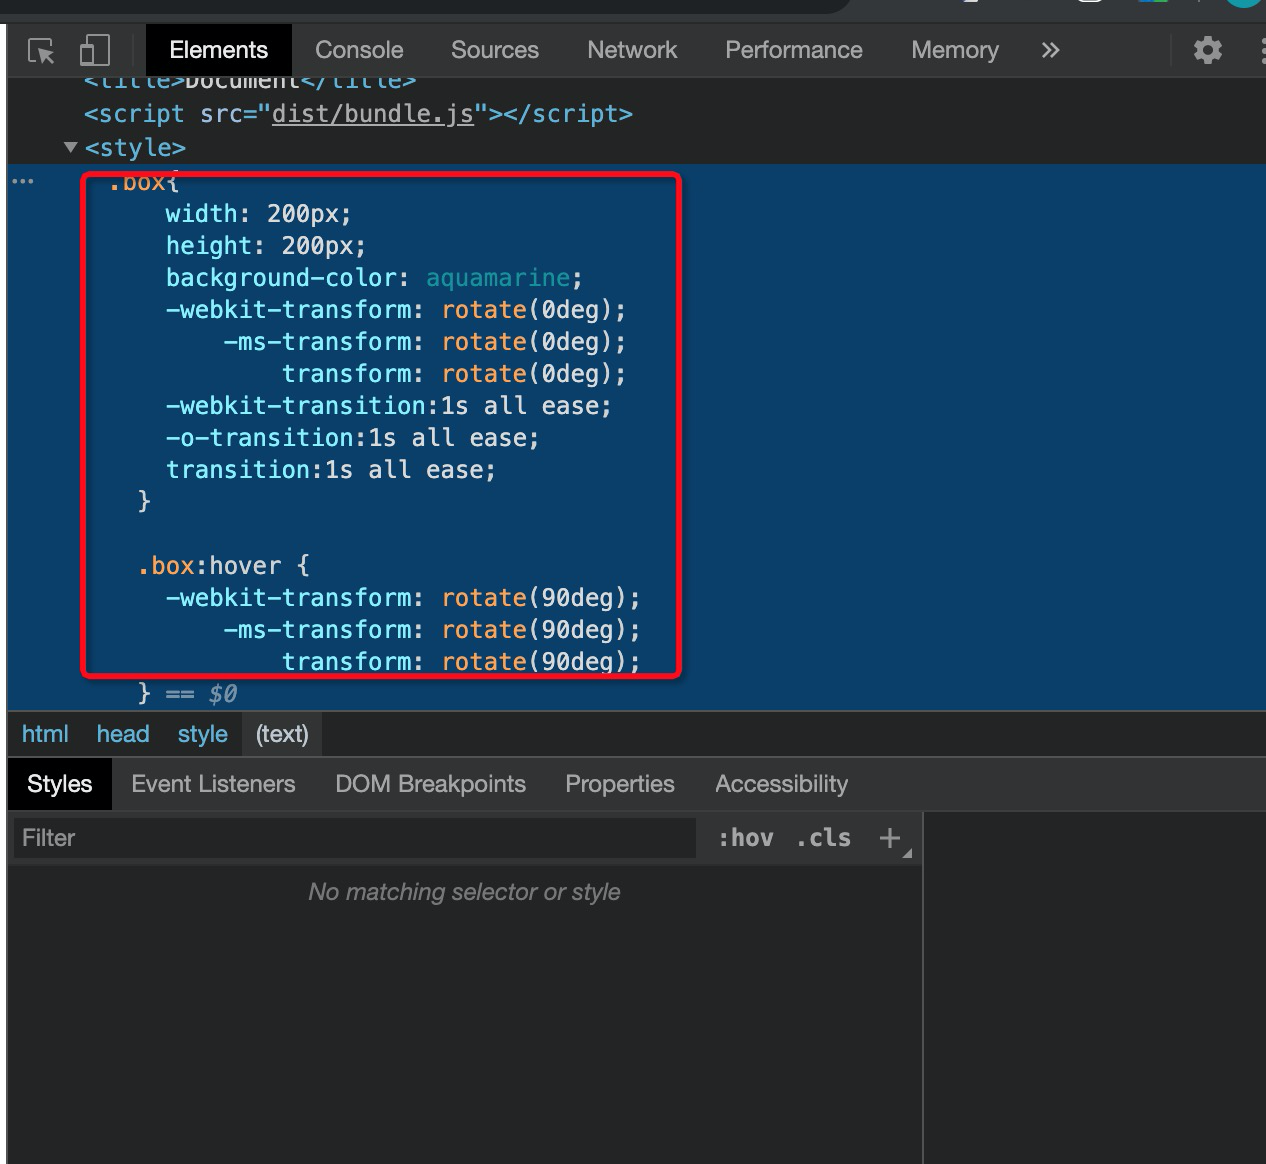Open the Sources tab
Viewport: 1266px width, 1164px height.
tap(495, 50)
